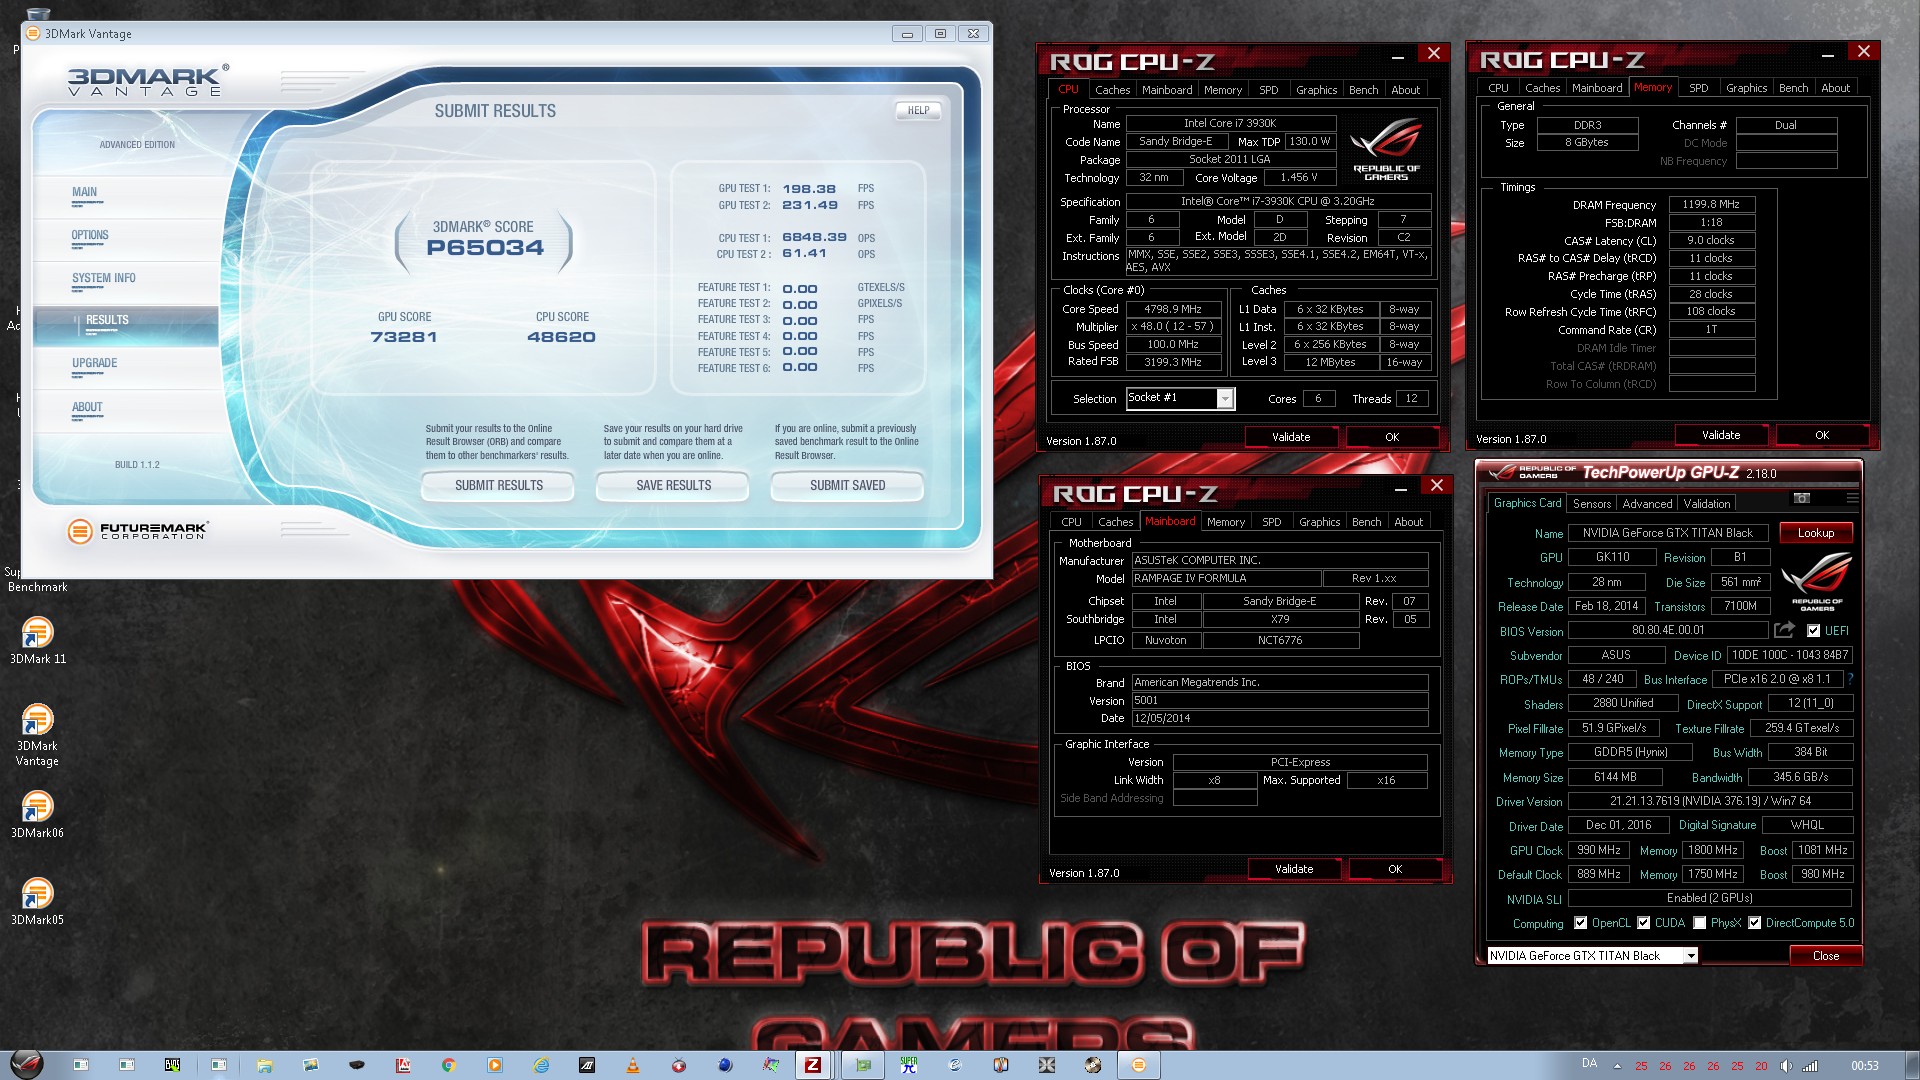Click OK in CPU-Z Mainboard window
The image size is (1920, 1080).
point(1395,869)
